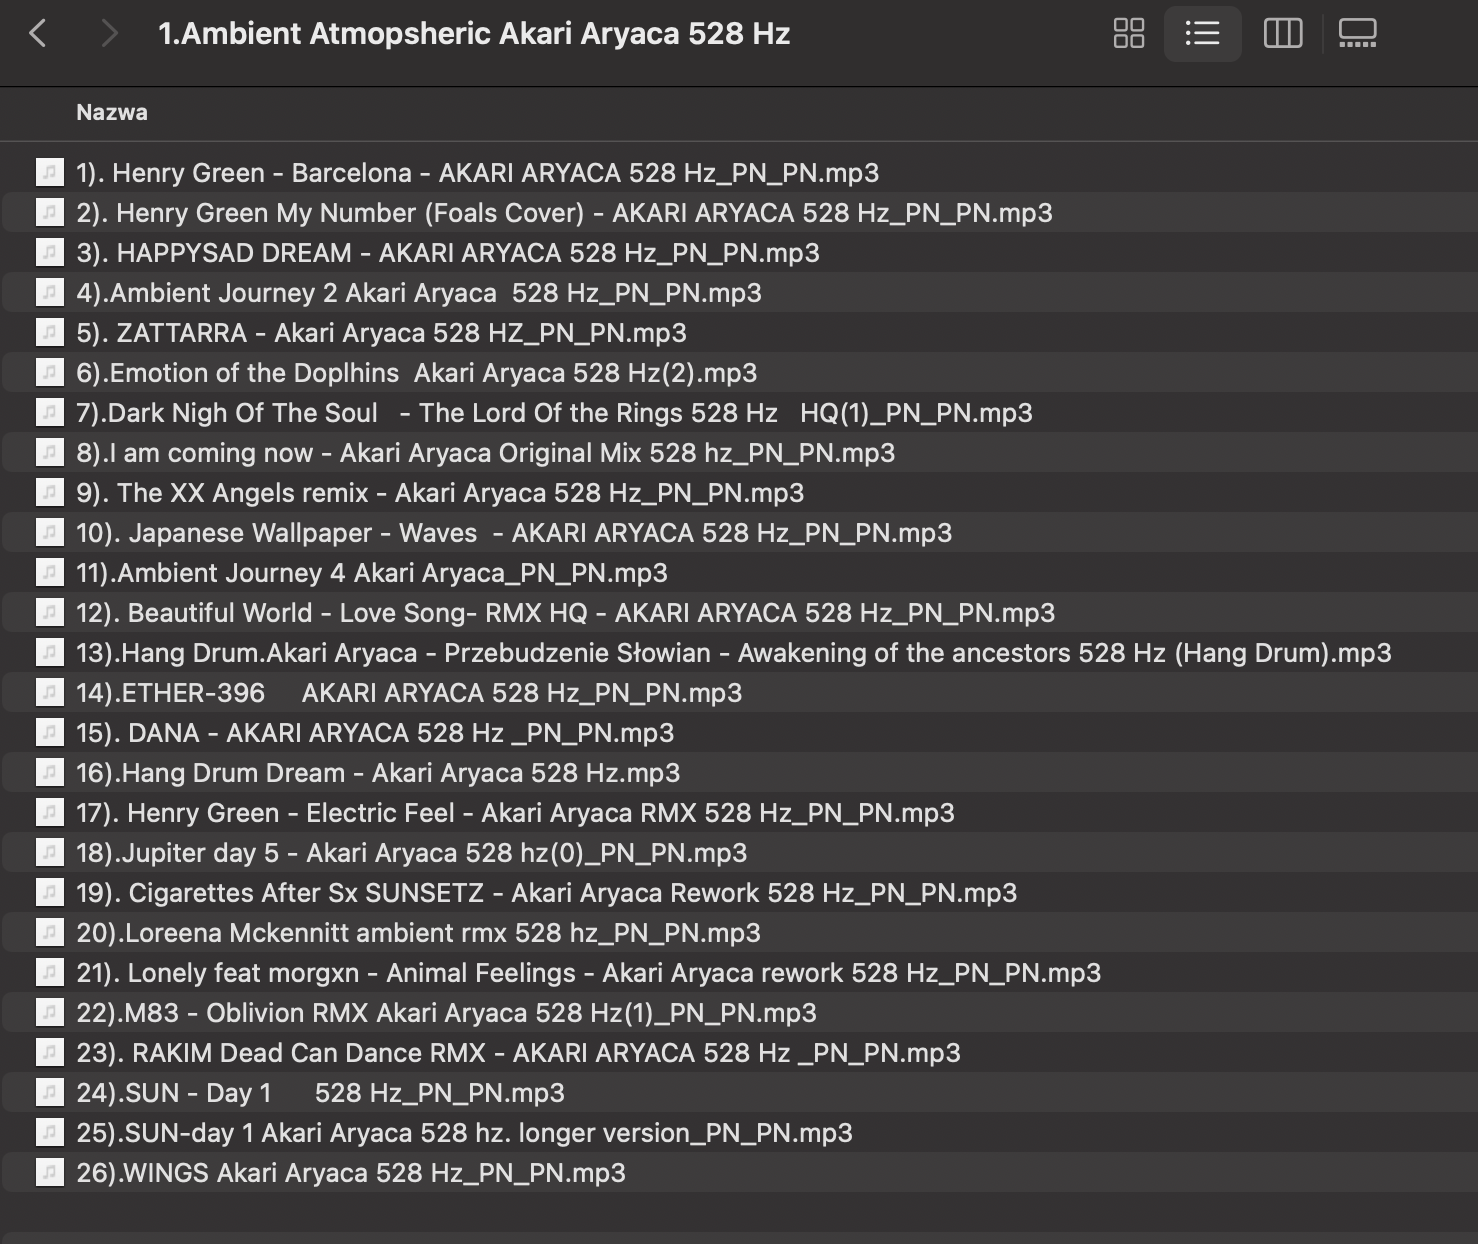Select Hang Drum Dream mp3 file
1478x1244 pixels.
pos(378,773)
